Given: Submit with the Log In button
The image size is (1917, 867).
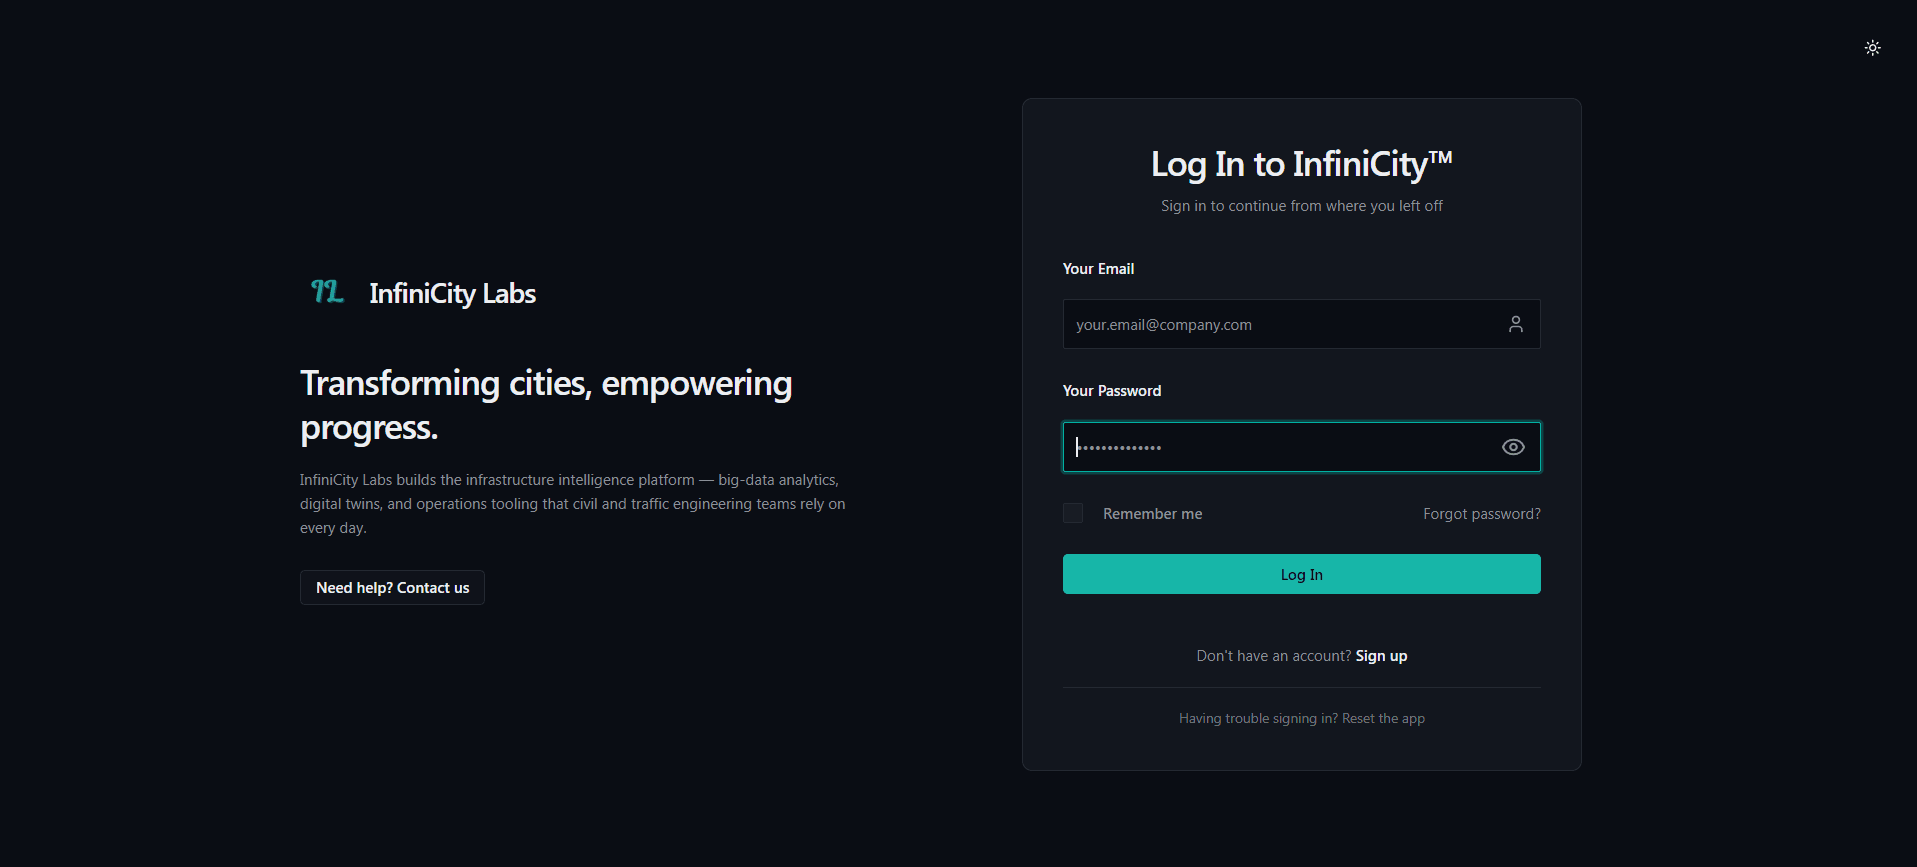Looking at the screenshot, I should tap(1301, 574).
